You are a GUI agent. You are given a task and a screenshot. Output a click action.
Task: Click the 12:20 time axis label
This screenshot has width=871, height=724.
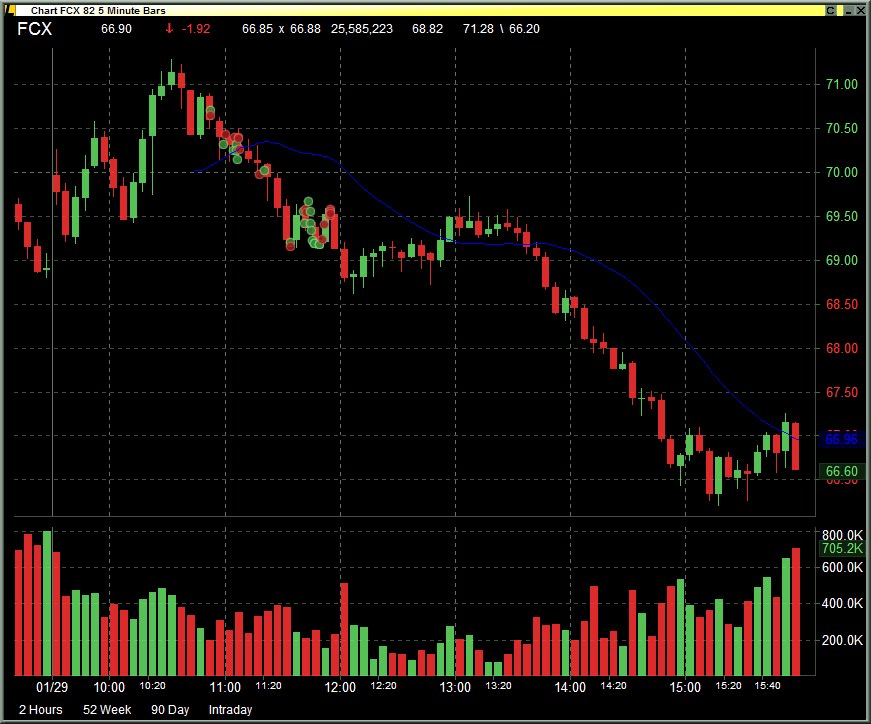click(x=383, y=686)
